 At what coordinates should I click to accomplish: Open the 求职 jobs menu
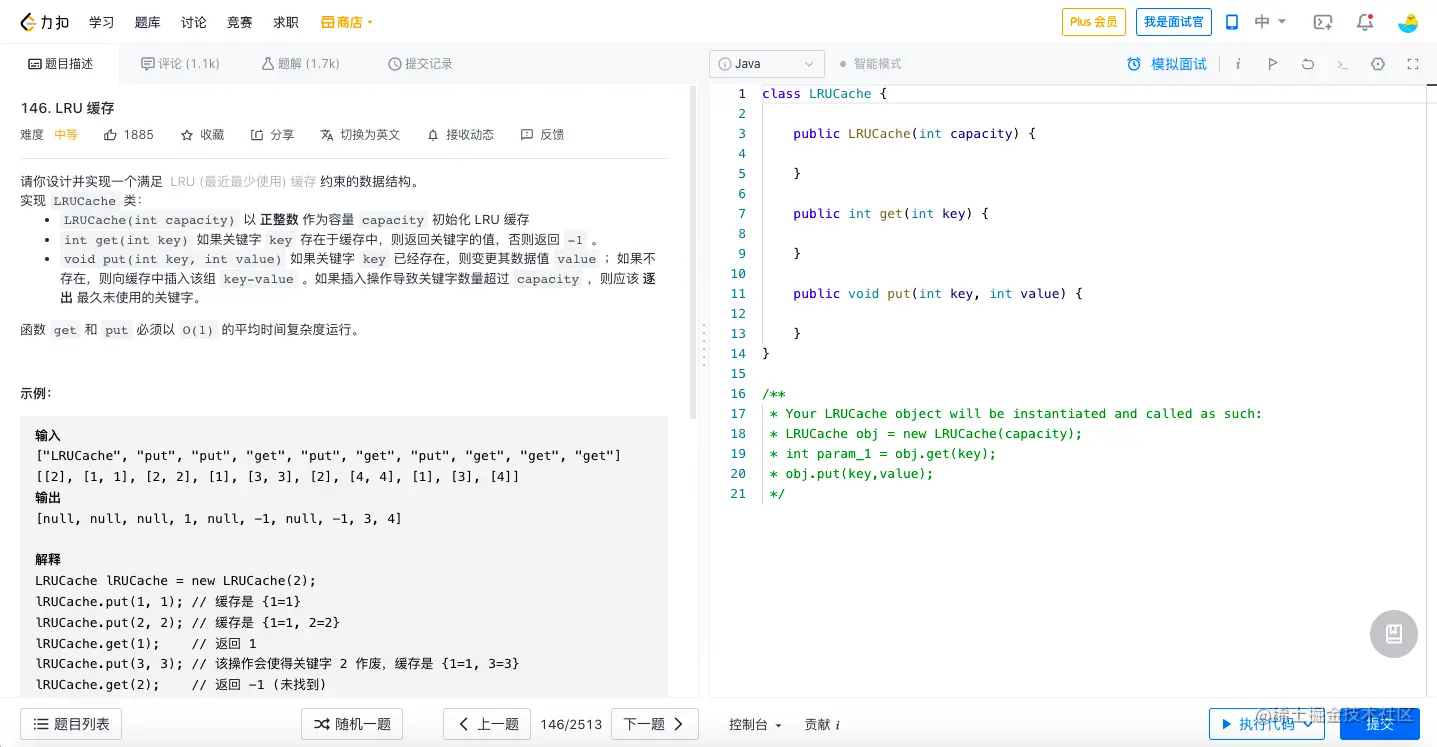tap(286, 22)
